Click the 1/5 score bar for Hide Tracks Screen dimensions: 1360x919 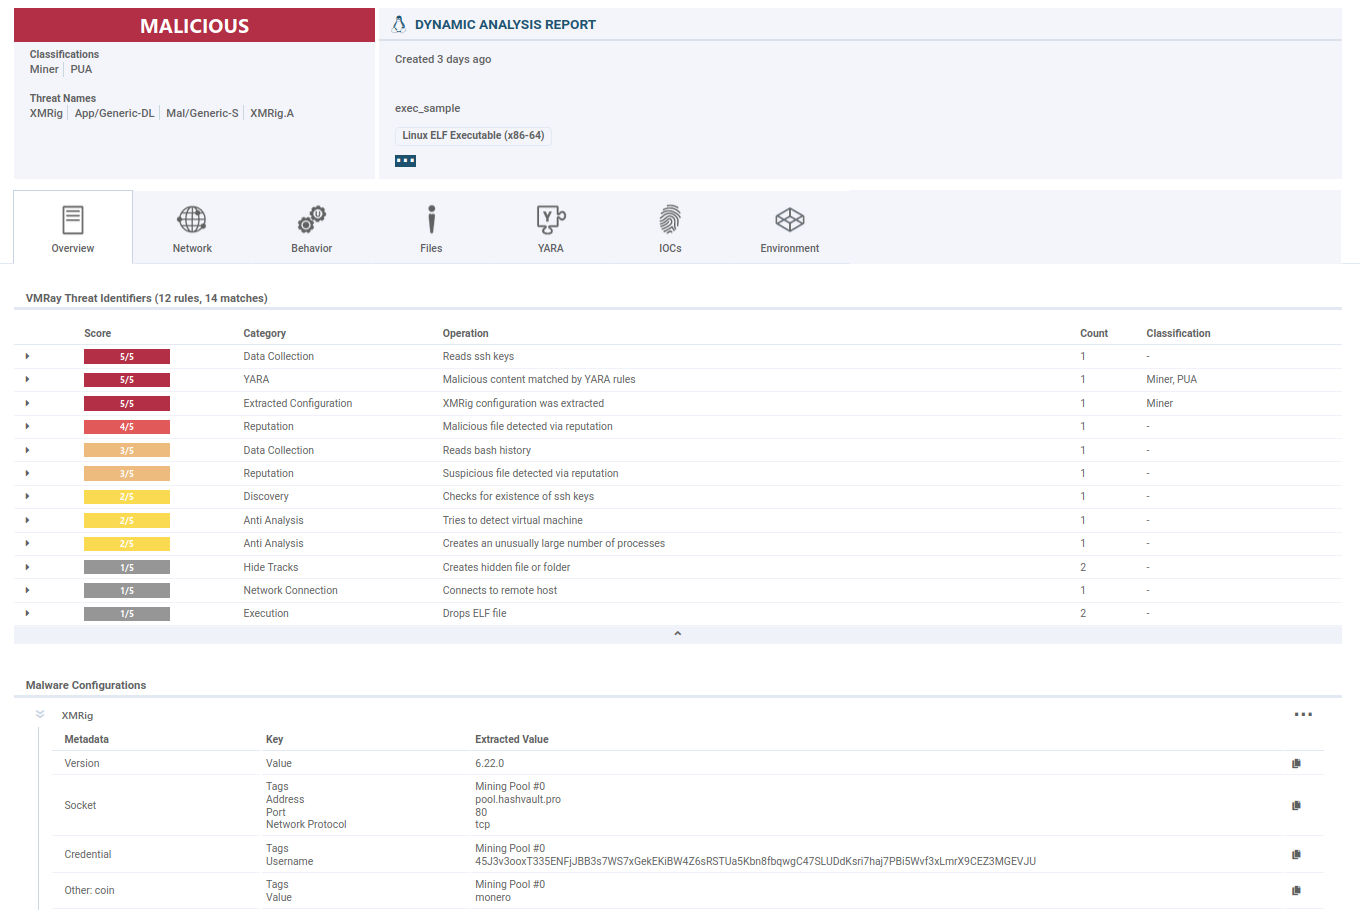click(x=127, y=567)
